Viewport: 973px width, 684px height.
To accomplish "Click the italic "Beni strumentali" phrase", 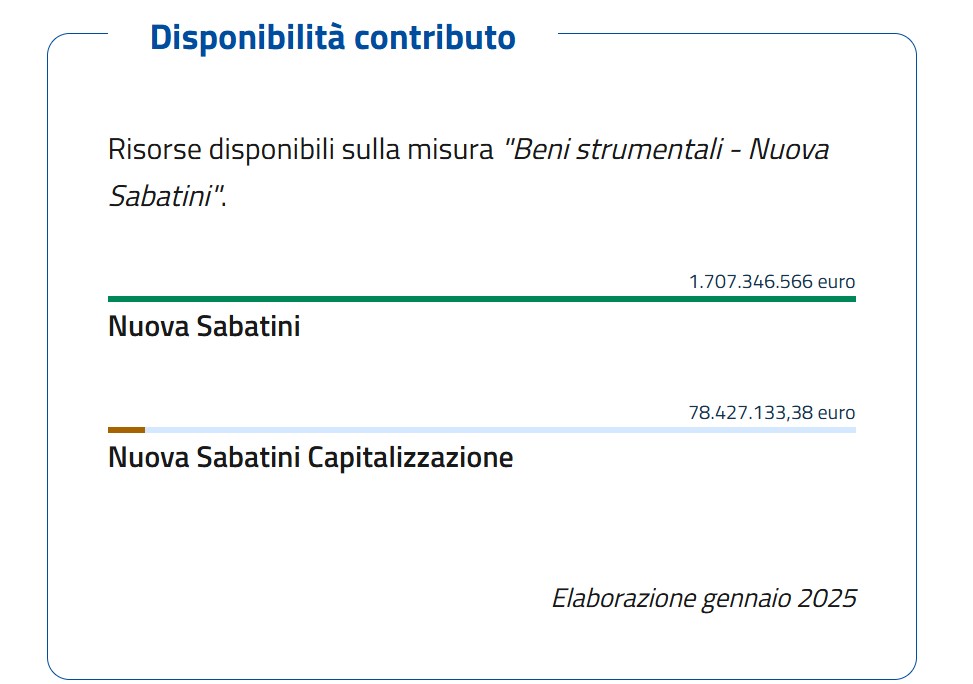I will (620, 150).
